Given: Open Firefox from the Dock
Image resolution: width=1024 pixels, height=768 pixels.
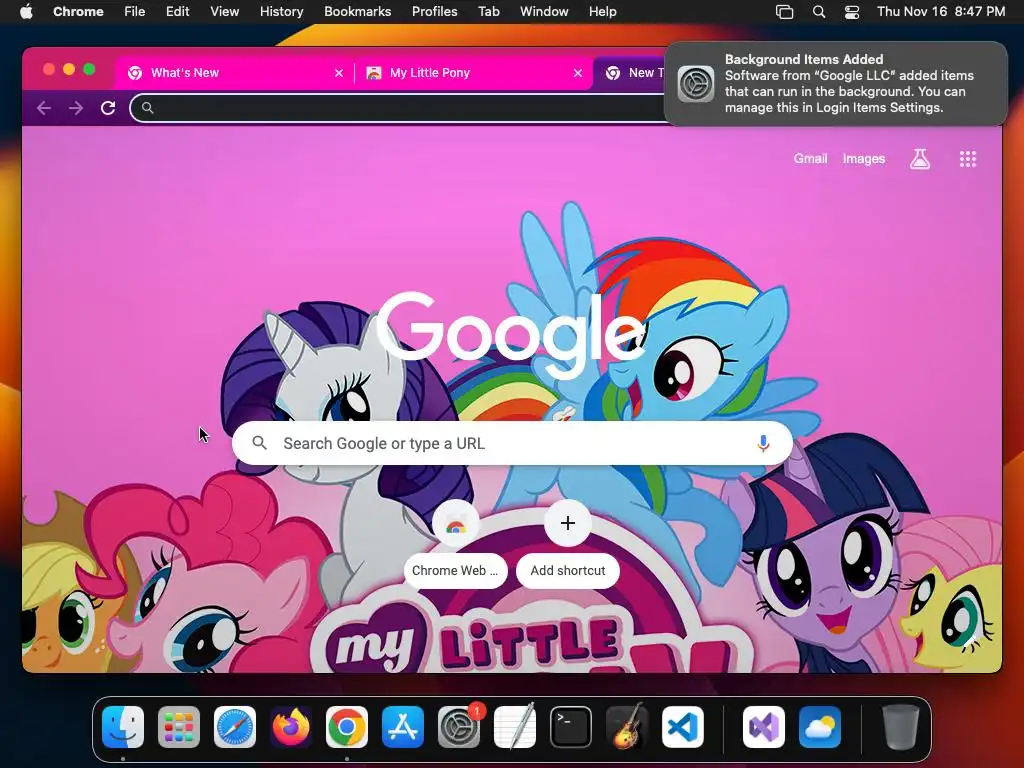Looking at the screenshot, I should 291,727.
